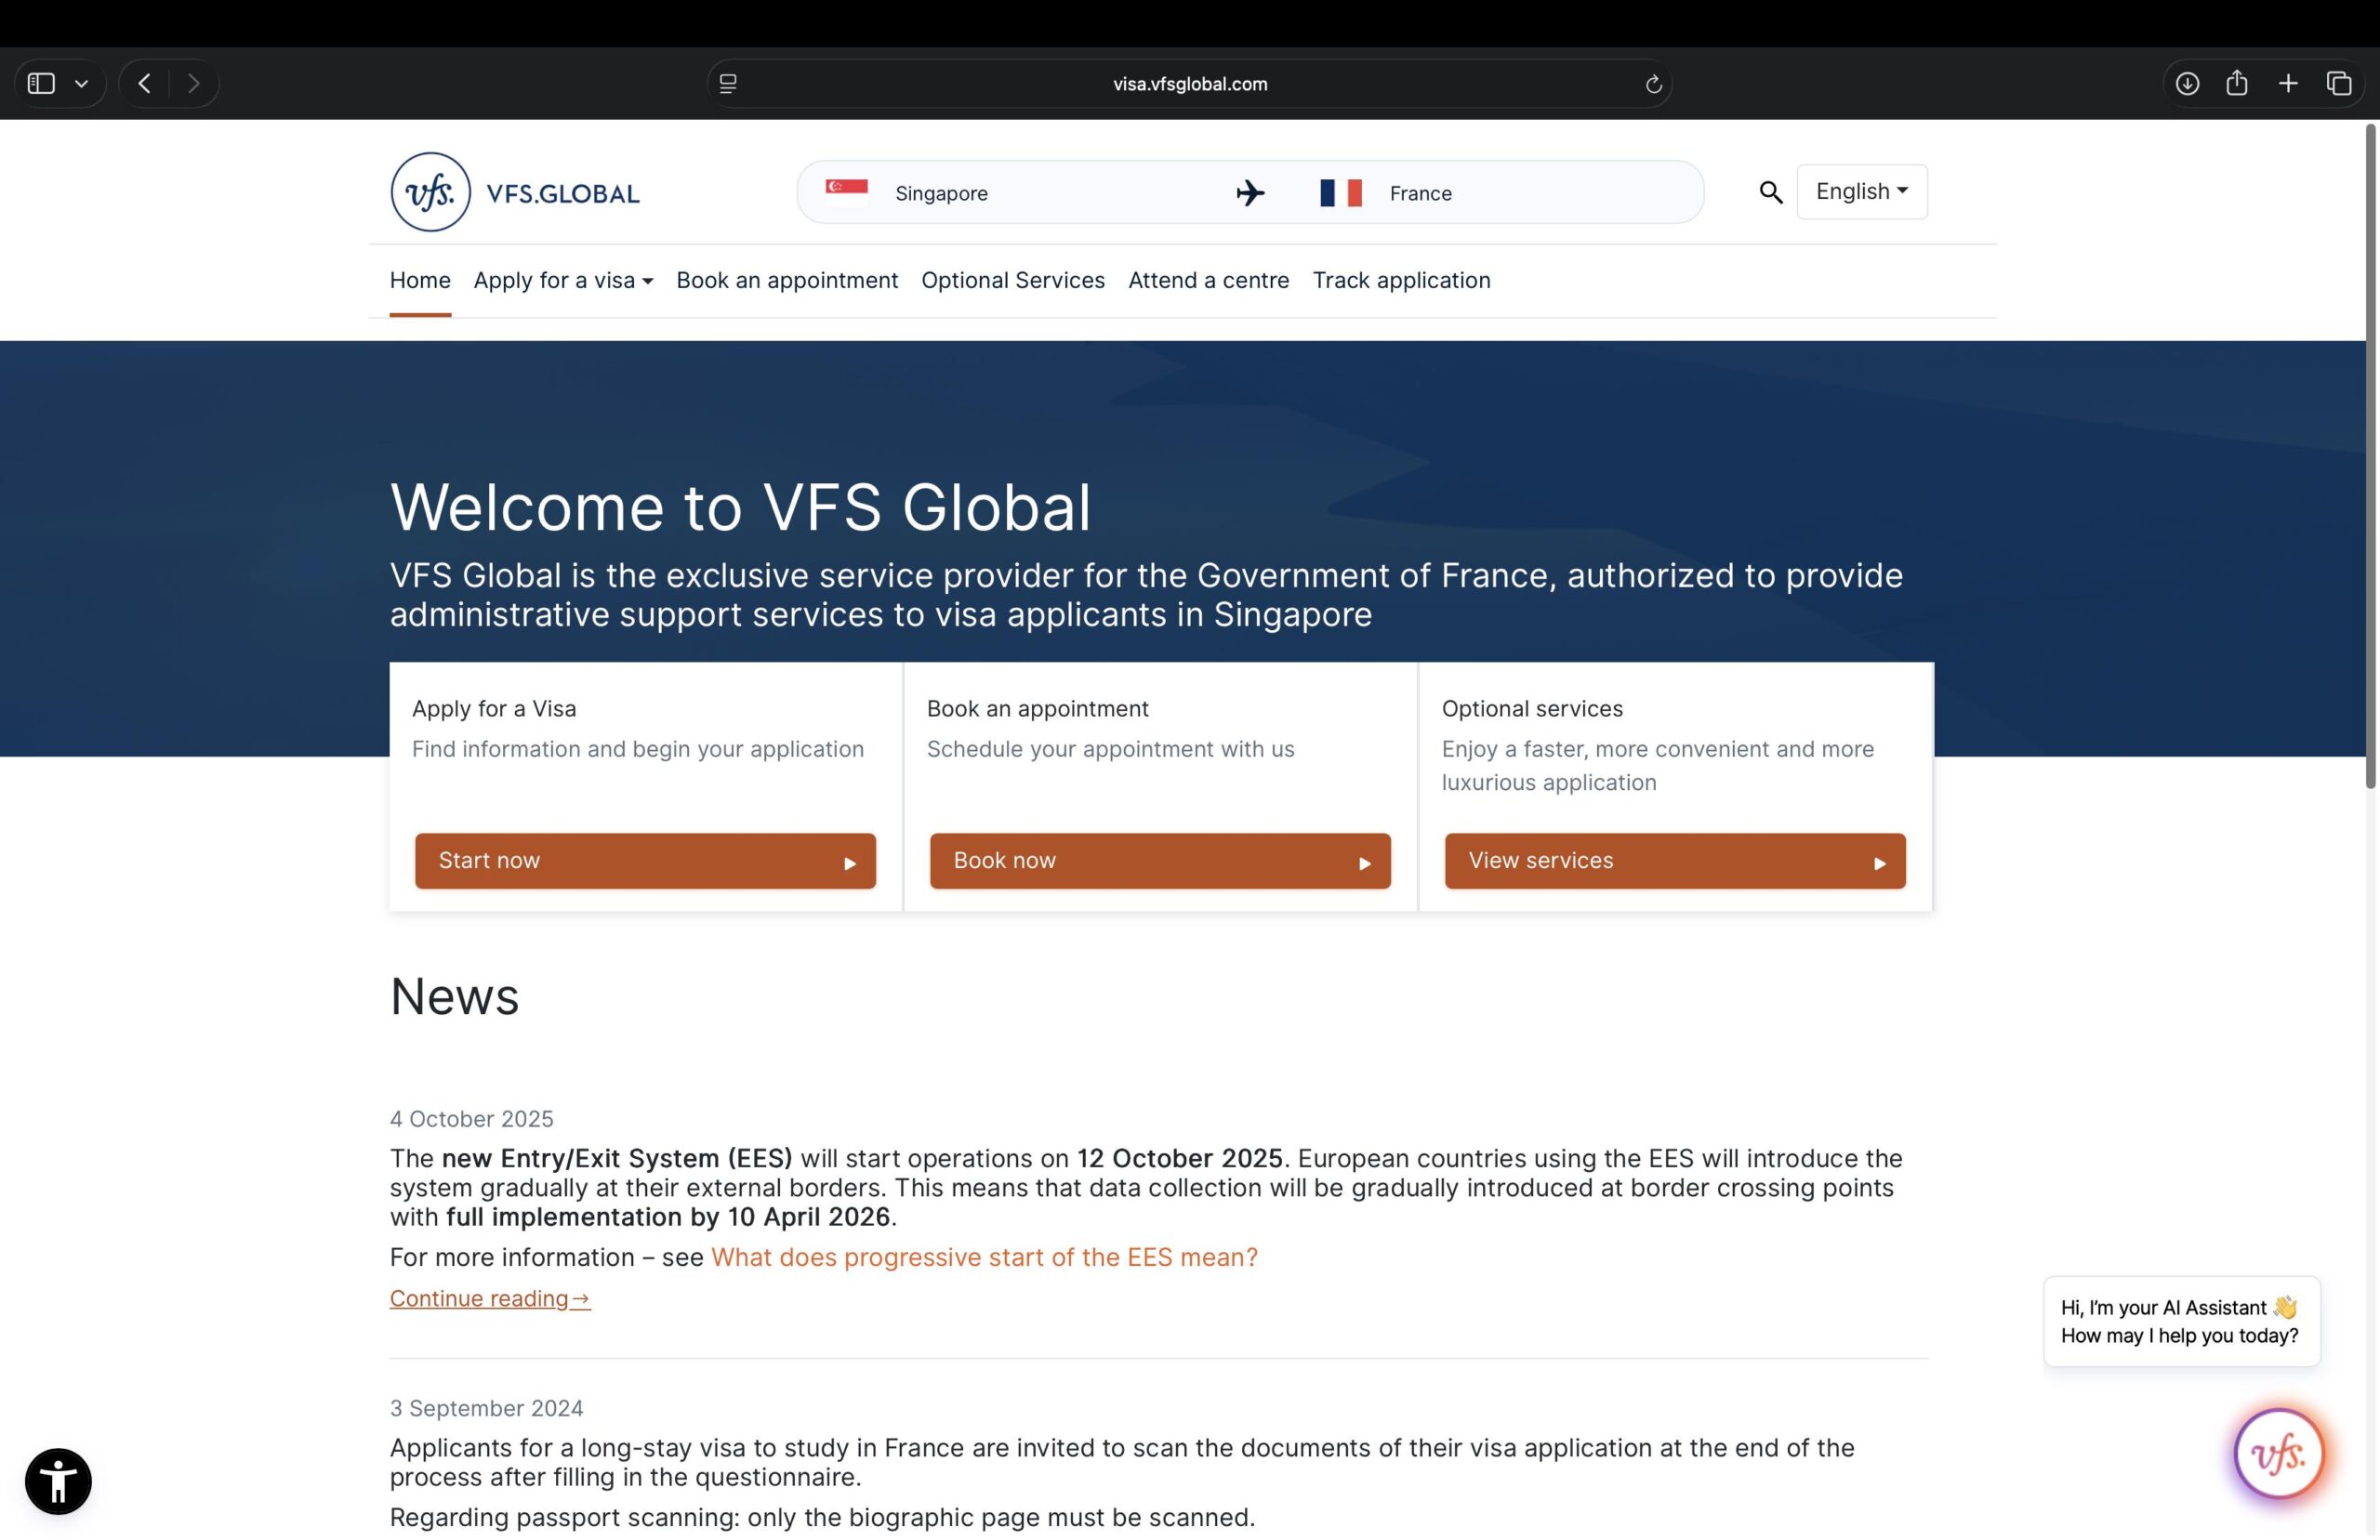Image resolution: width=2380 pixels, height=1540 pixels.
Task: Open the Safari downloads icon
Action: (x=2187, y=83)
